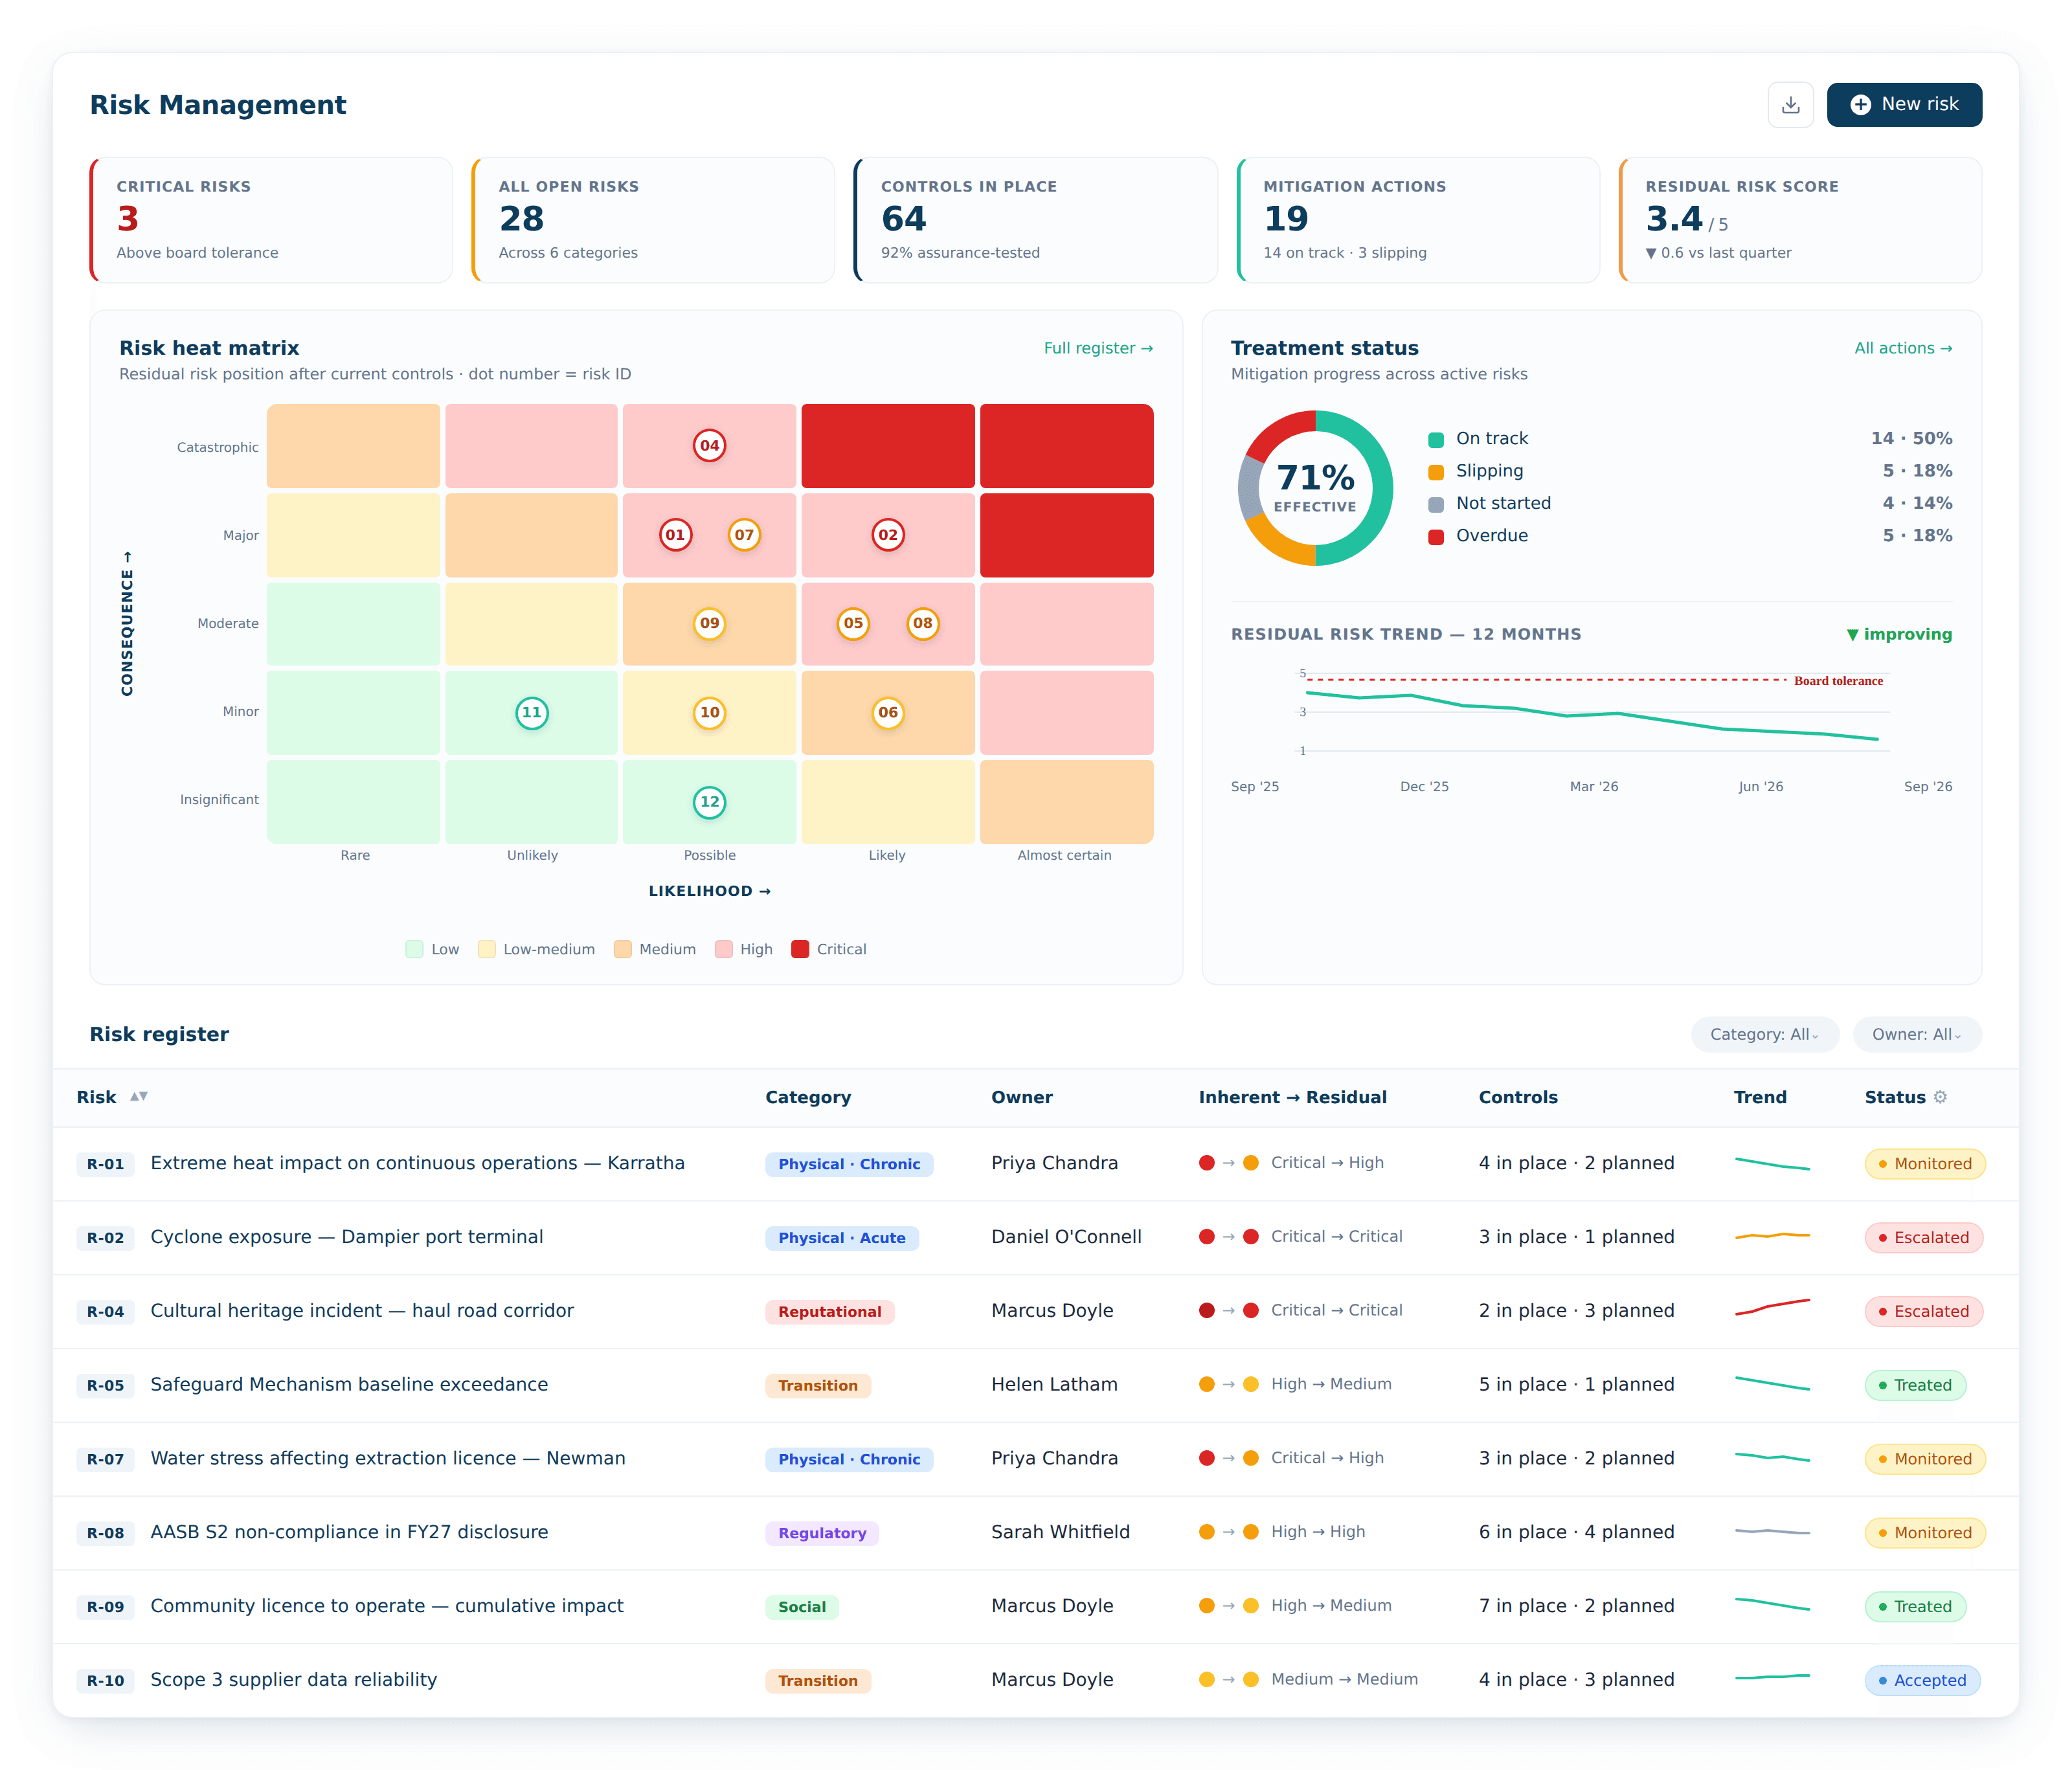Viewport: 2072px width, 1770px height.
Task: Click the R-04 trend sparkline
Action: coord(1772,1307)
